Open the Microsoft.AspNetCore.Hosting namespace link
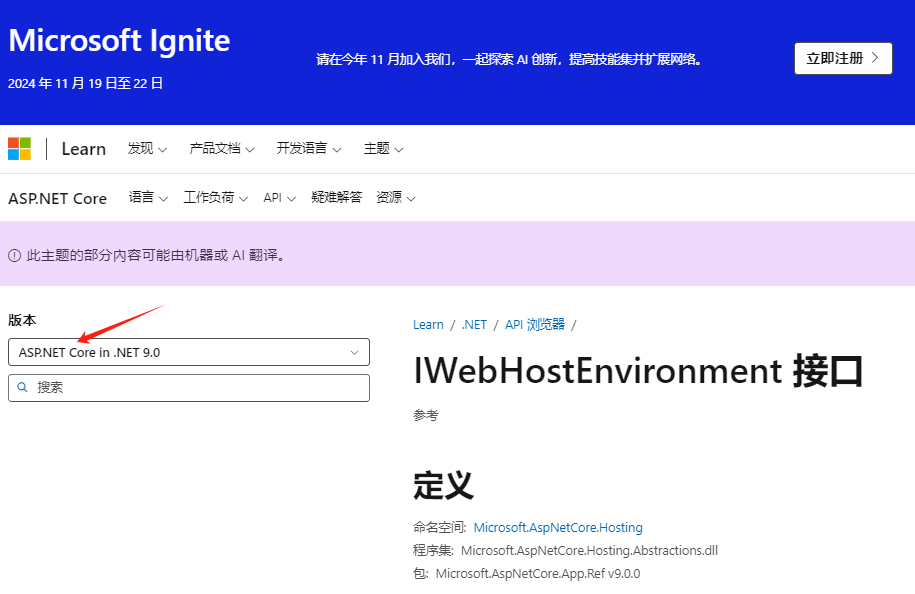 [x=558, y=527]
